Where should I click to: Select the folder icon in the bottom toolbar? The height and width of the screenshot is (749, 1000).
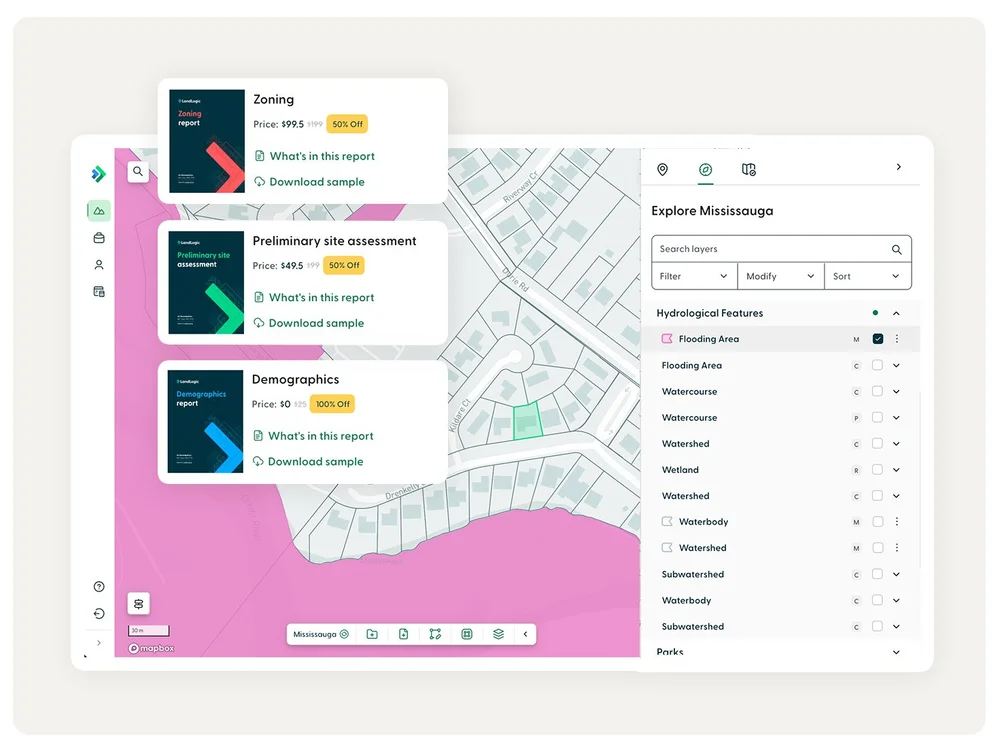(371, 634)
